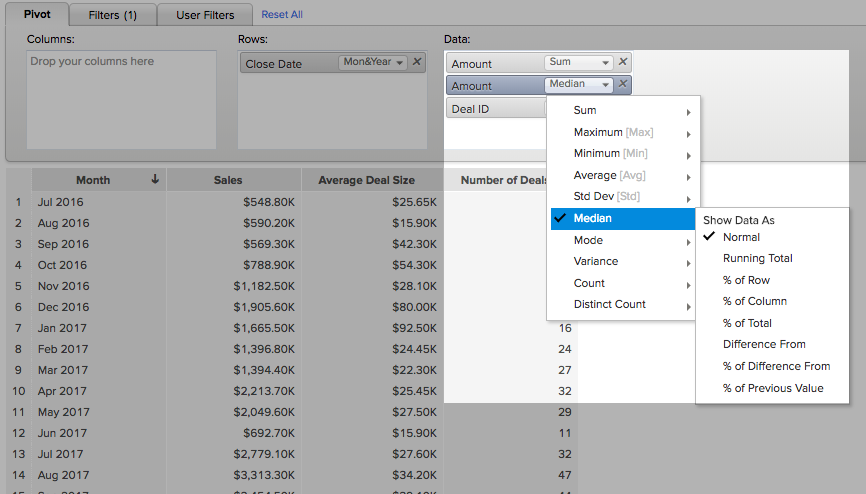Click the Average Deal Size column header

[x=366, y=180]
